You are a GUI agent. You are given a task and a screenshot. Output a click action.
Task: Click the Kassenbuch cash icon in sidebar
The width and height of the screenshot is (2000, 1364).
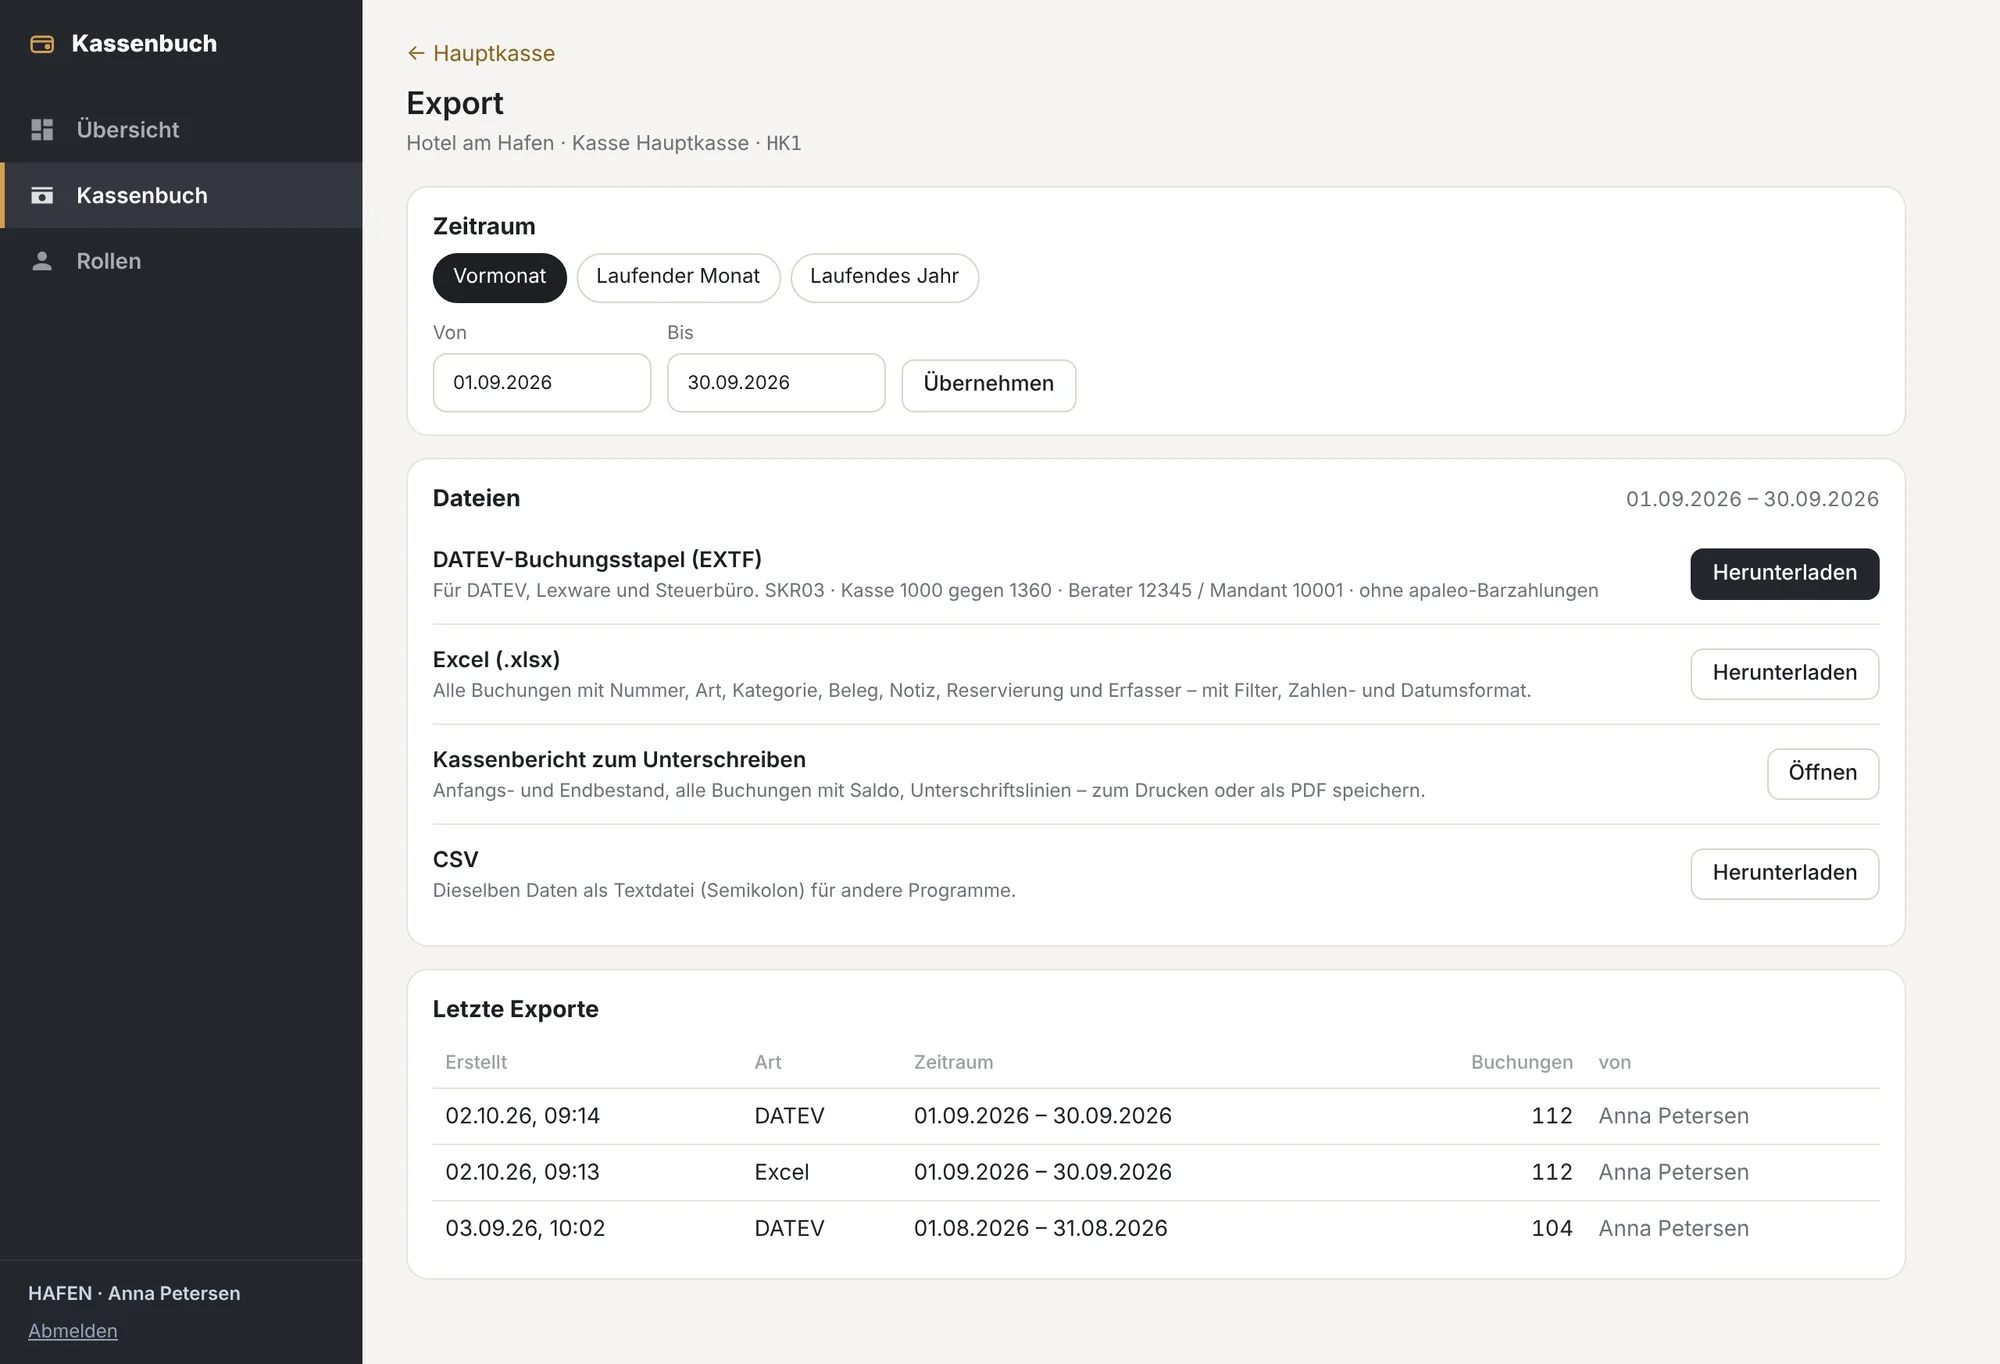point(42,195)
